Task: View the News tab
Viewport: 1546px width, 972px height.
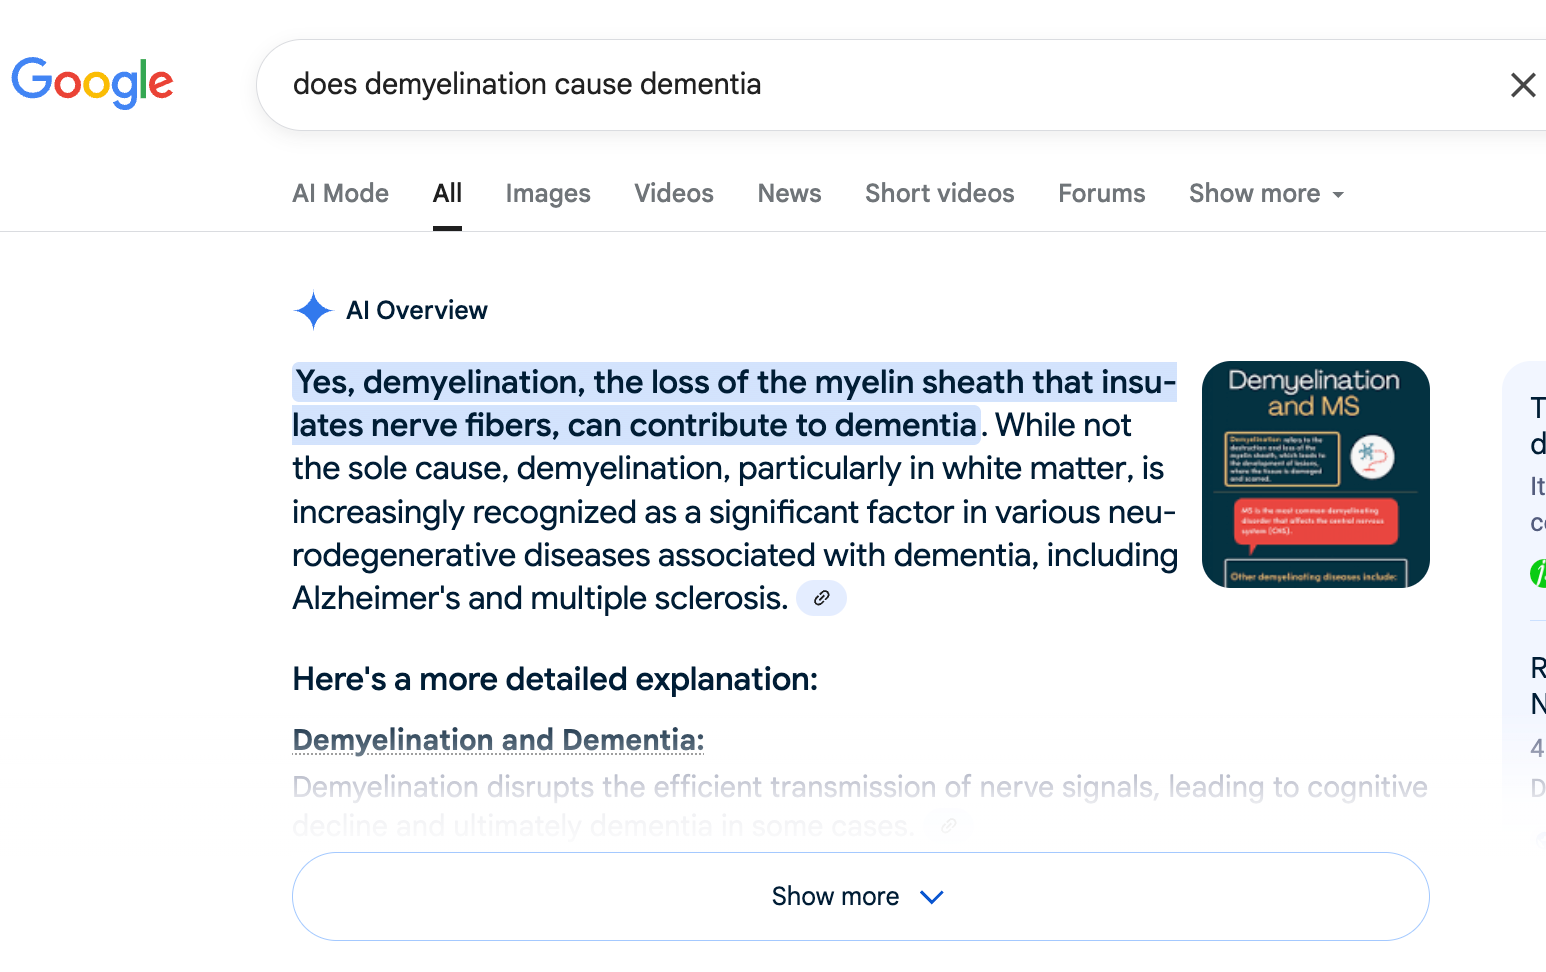Action: pyautogui.click(x=789, y=193)
